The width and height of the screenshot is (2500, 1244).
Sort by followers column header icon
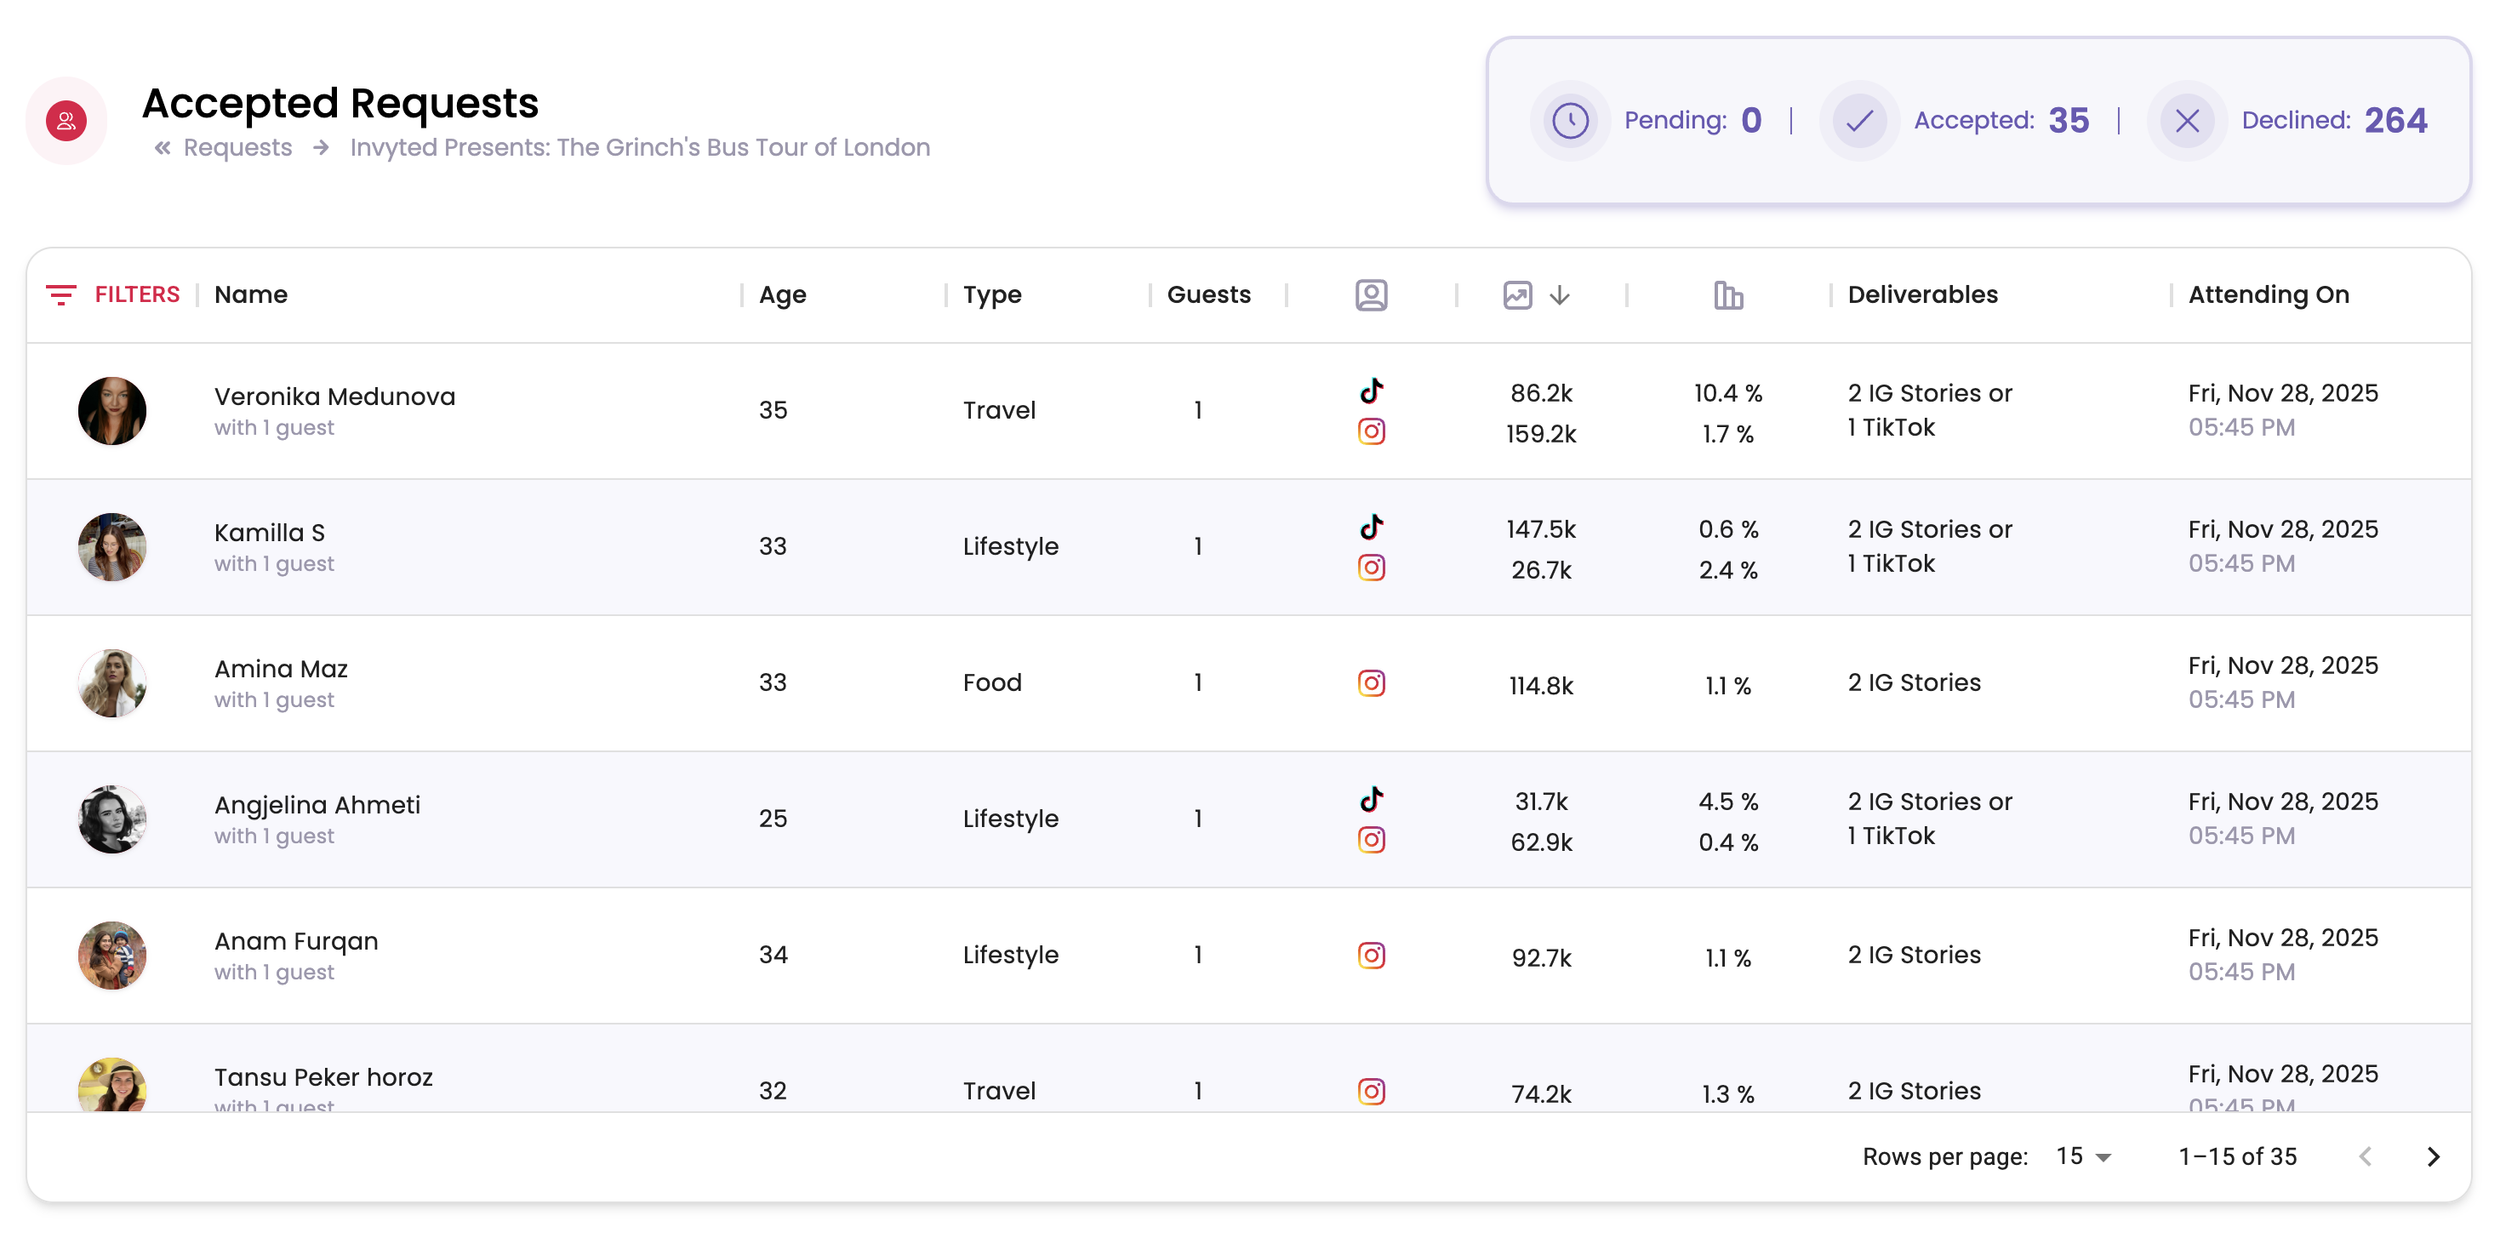click(1517, 295)
